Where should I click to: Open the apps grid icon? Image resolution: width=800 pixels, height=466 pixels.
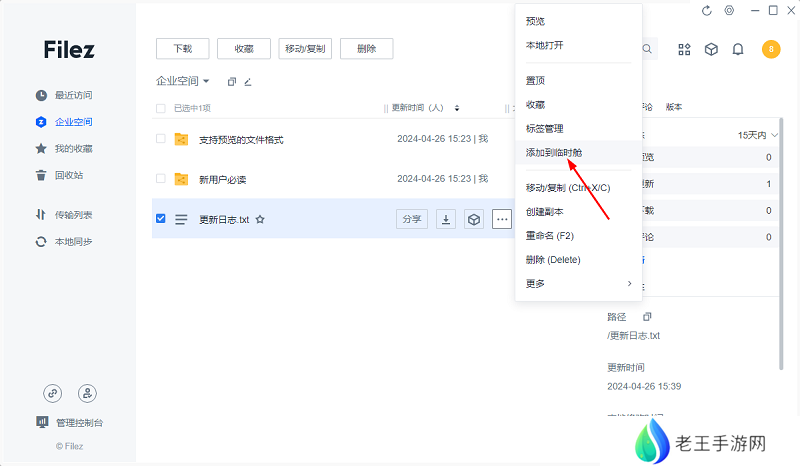coord(684,50)
